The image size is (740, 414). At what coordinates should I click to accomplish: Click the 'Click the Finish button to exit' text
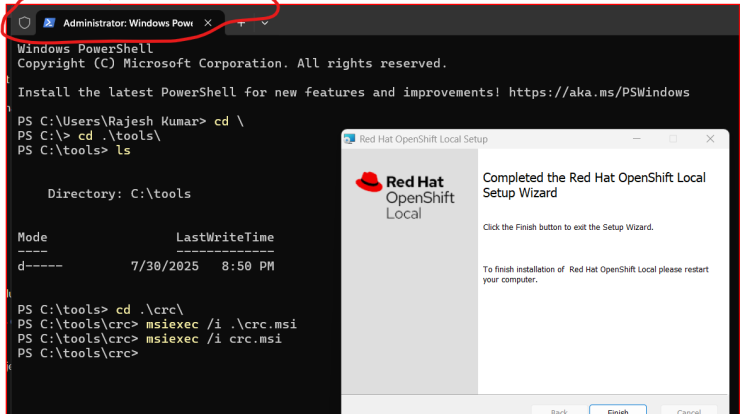coord(568,227)
